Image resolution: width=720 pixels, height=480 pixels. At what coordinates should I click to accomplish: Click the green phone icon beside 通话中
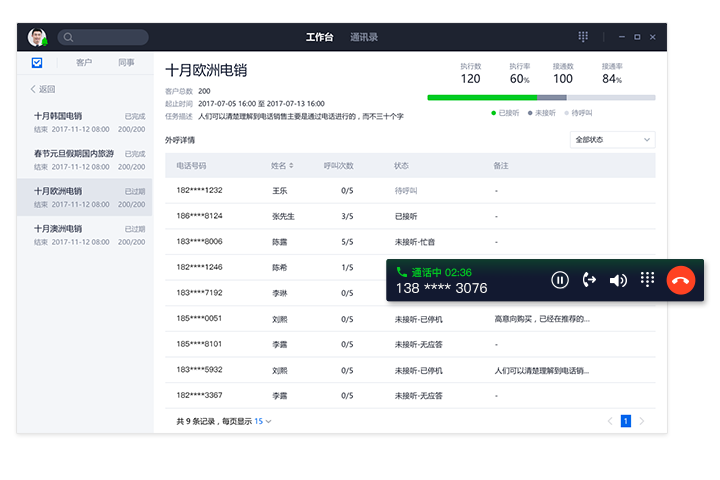402,272
